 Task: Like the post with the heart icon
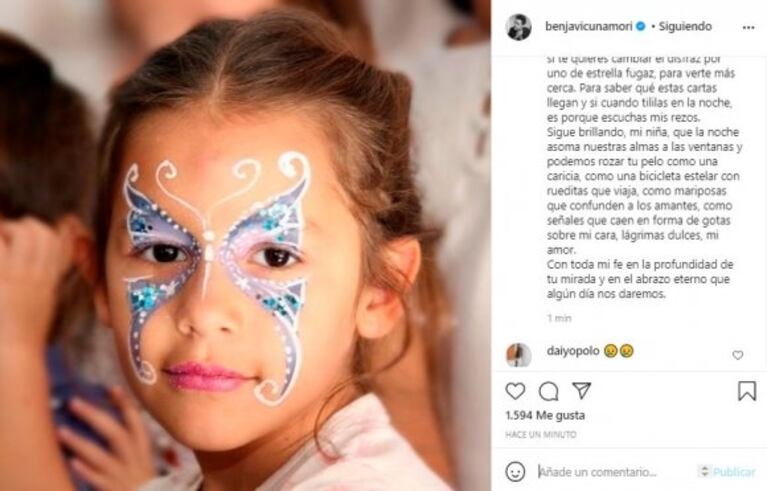515,391
